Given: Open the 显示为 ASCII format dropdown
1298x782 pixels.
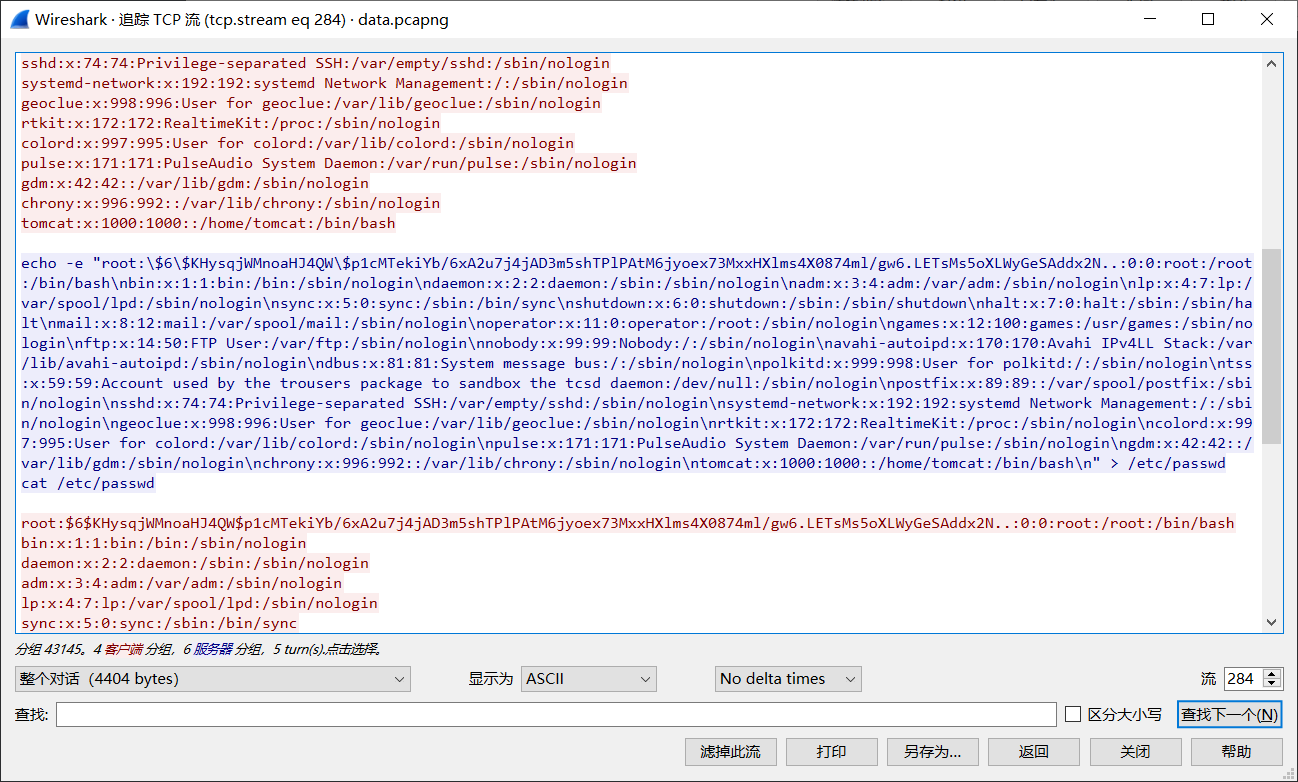Looking at the screenshot, I should 589,679.
